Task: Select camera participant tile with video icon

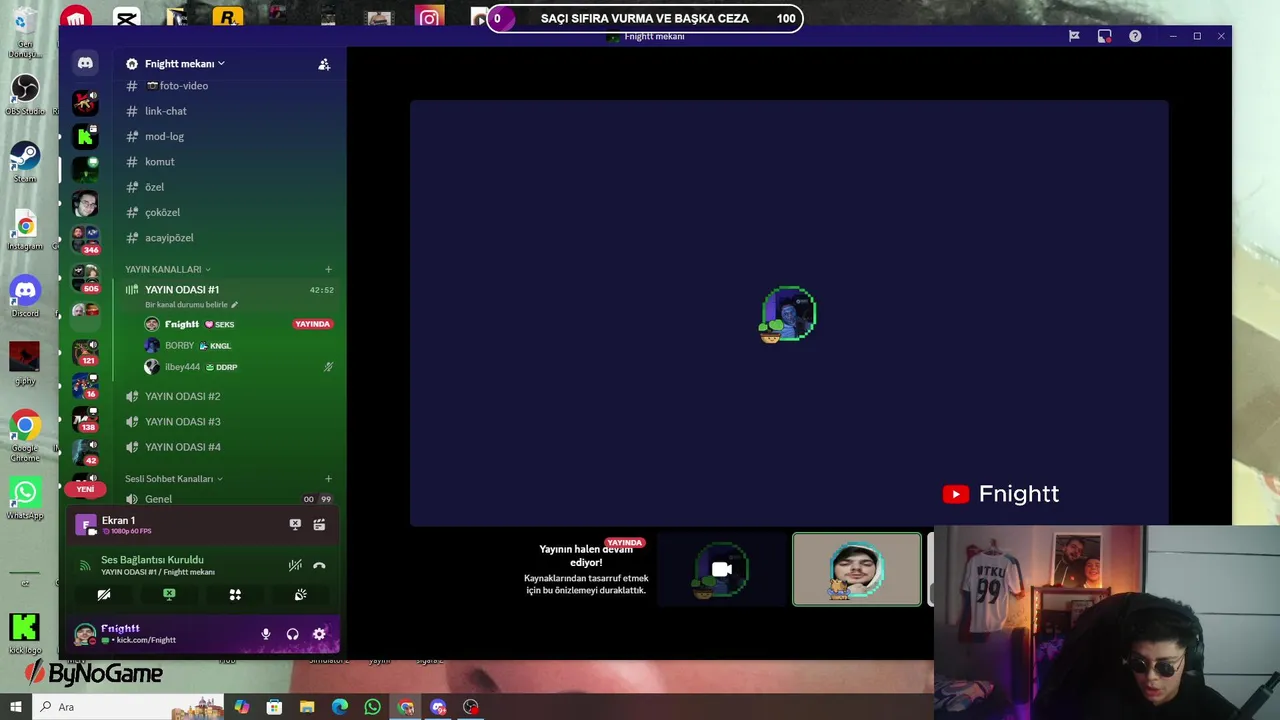Action: click(x=722, y=569)
